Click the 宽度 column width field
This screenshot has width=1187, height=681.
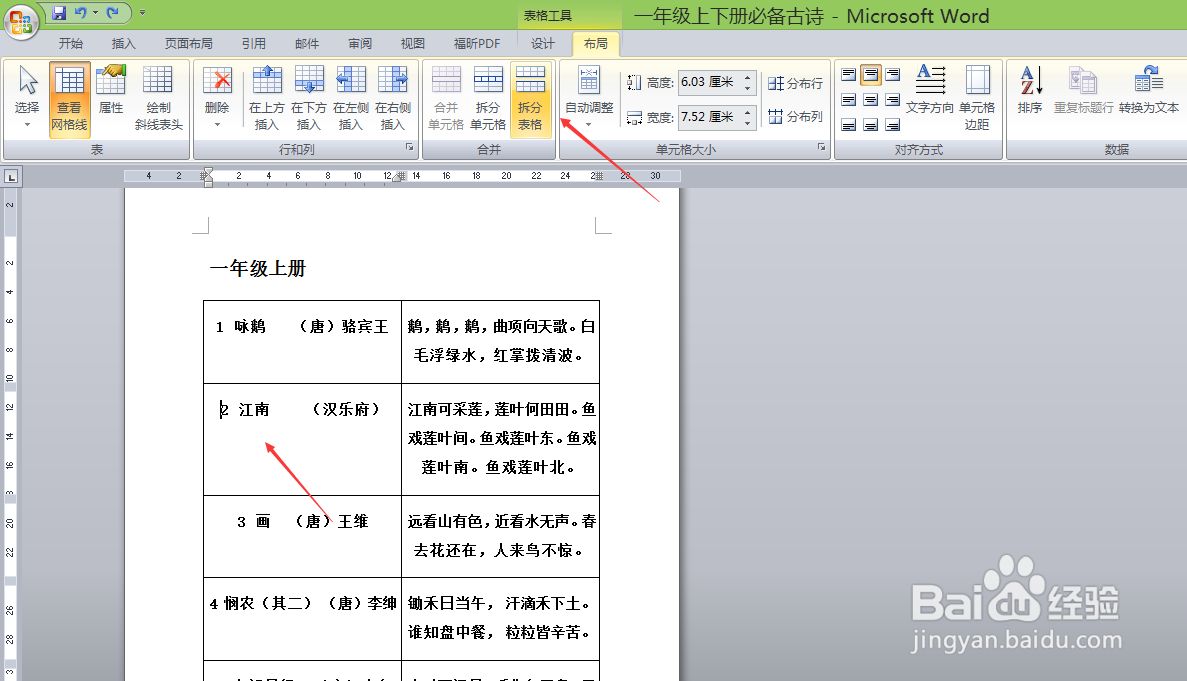click(709, 117)
